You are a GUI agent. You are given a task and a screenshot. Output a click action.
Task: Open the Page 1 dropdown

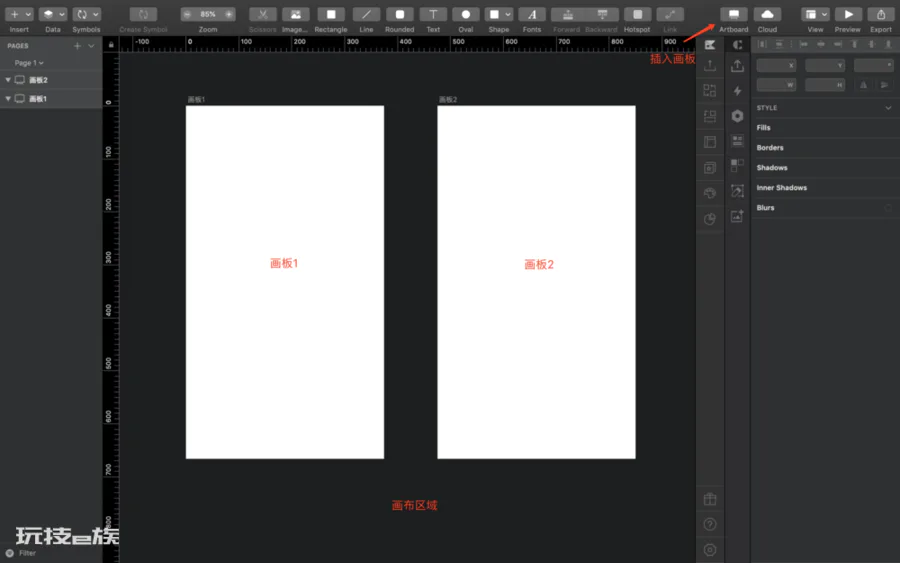29,63
